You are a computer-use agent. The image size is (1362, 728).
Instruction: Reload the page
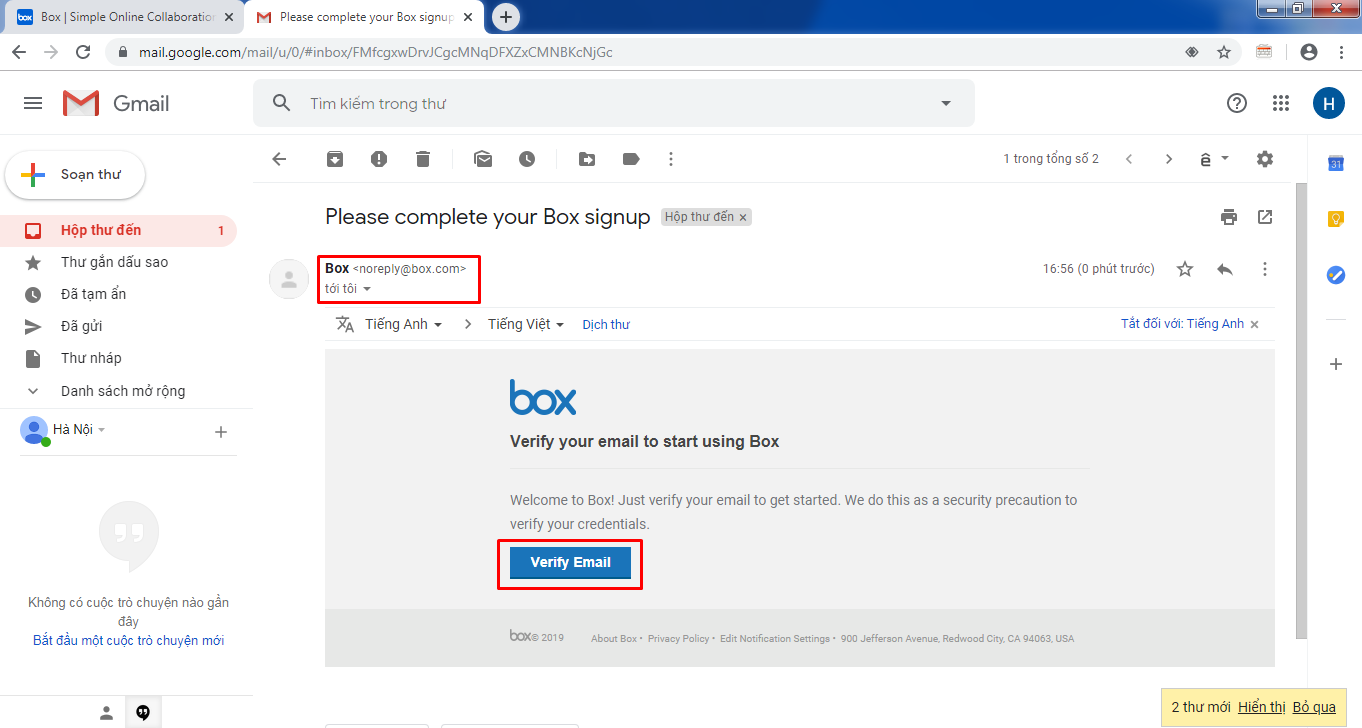click(83, 52)
